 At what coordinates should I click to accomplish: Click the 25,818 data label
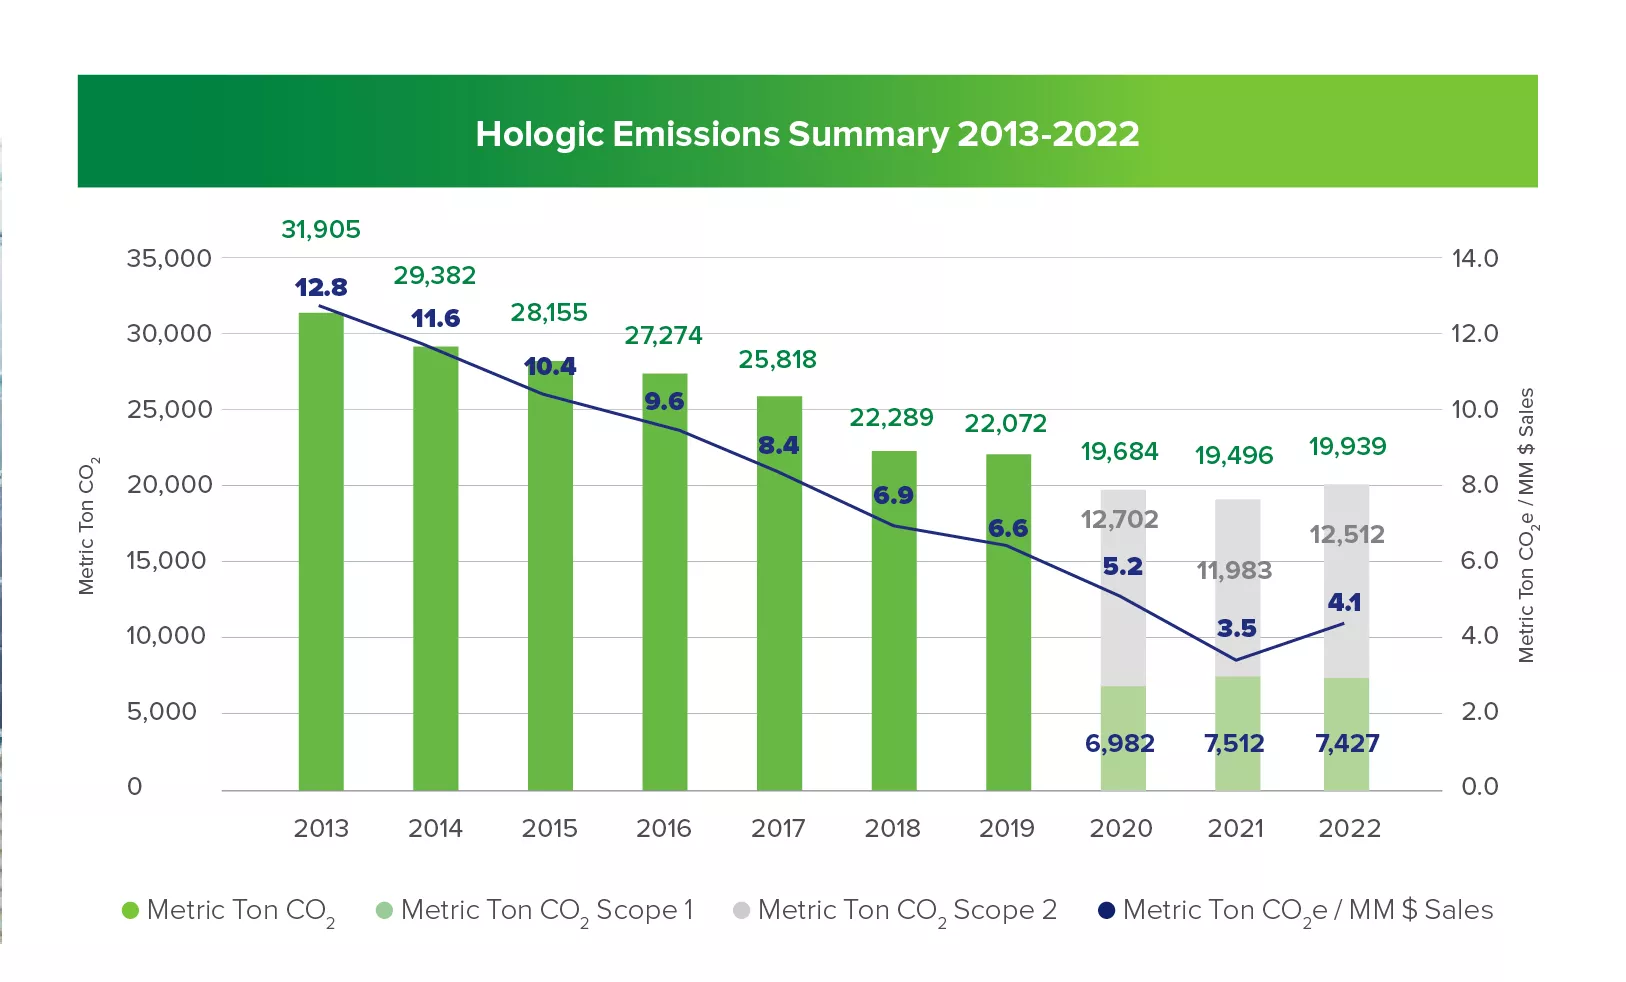[778, 360]
